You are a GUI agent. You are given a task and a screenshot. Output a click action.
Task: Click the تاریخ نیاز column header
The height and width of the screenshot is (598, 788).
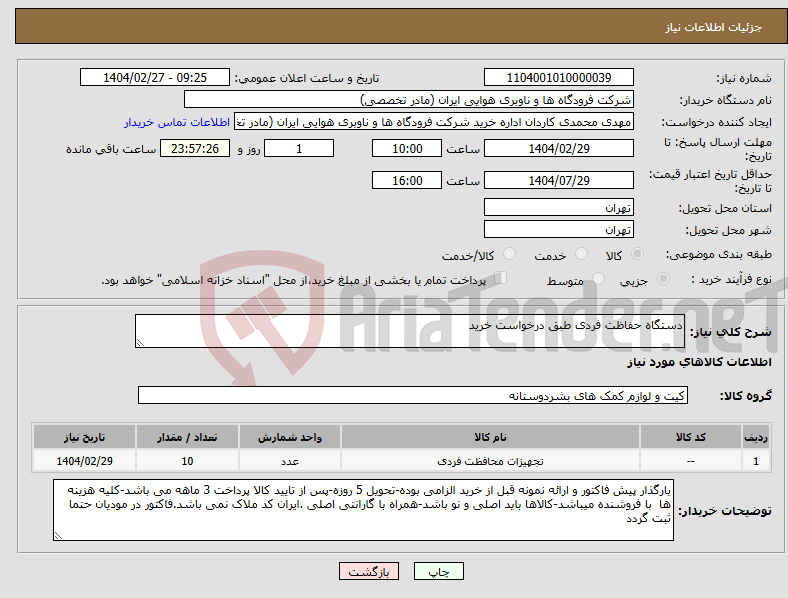(x=84, y=437)
